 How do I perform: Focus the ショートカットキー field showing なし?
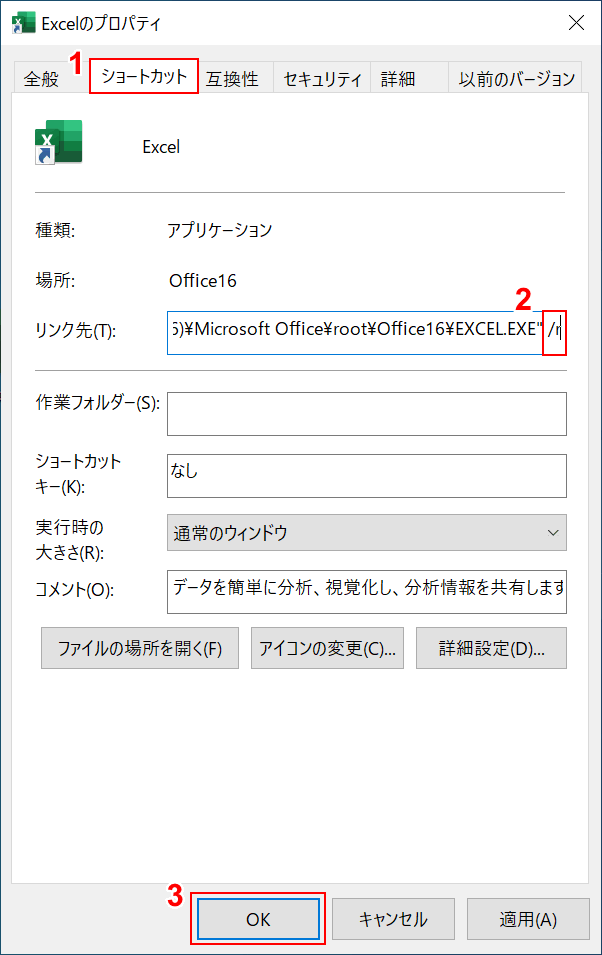366,476
